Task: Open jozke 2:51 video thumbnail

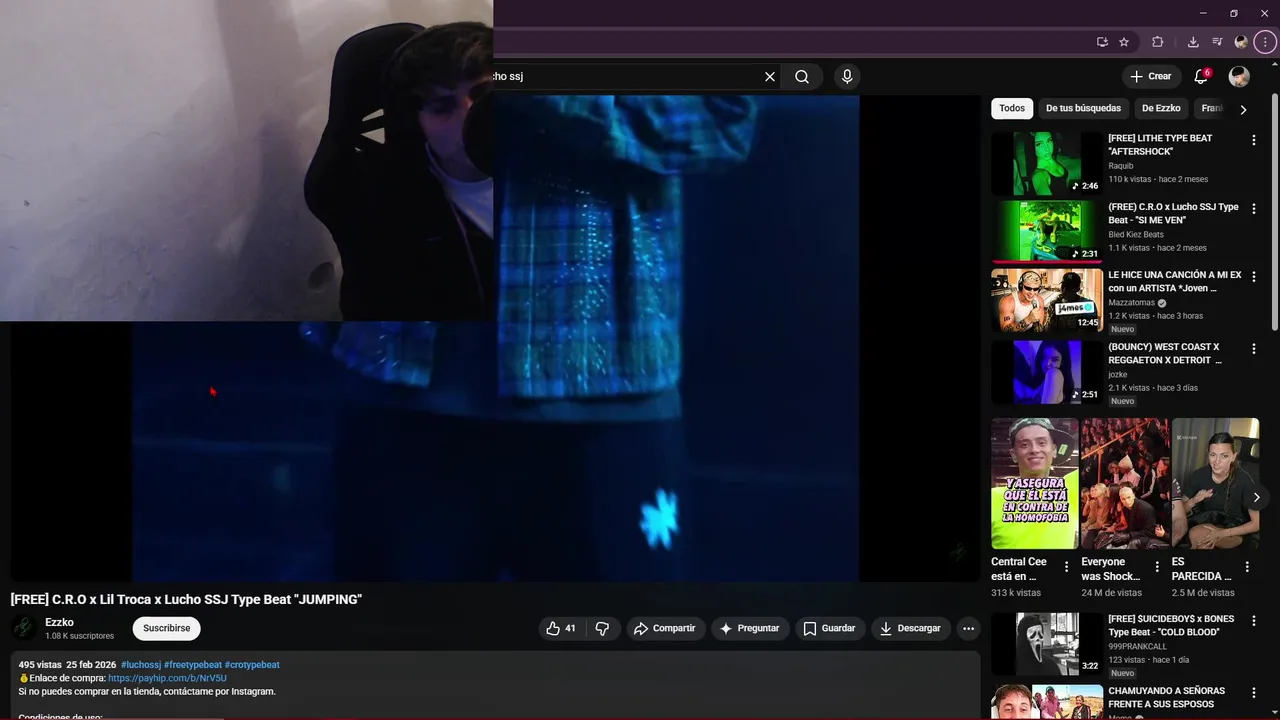Action: pos(1047,372)
